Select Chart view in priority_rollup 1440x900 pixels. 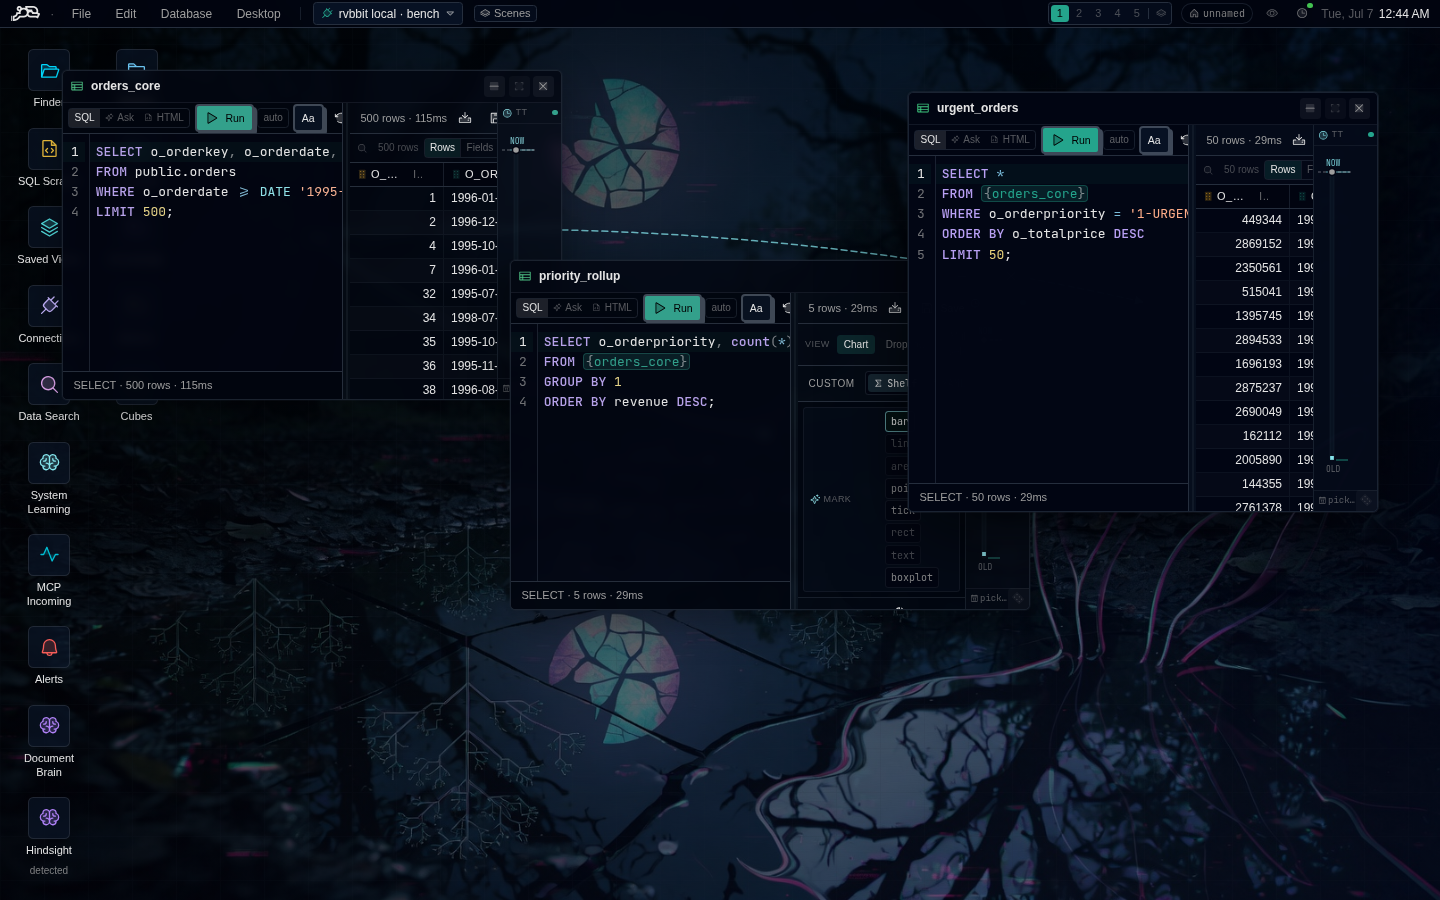856,344
